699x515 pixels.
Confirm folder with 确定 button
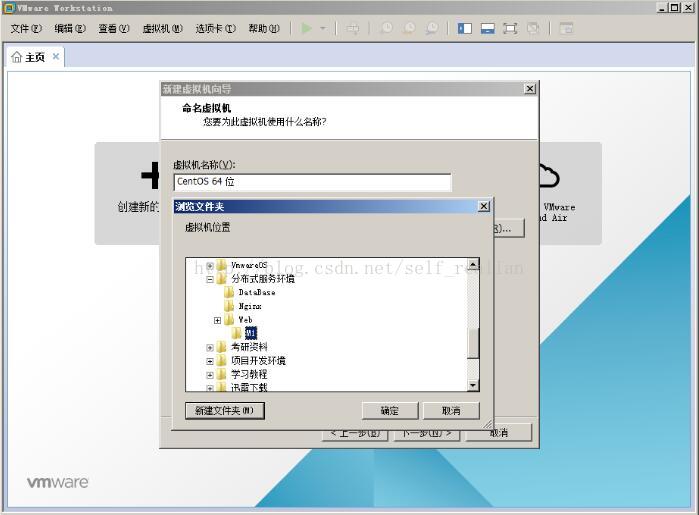(390, 411)
